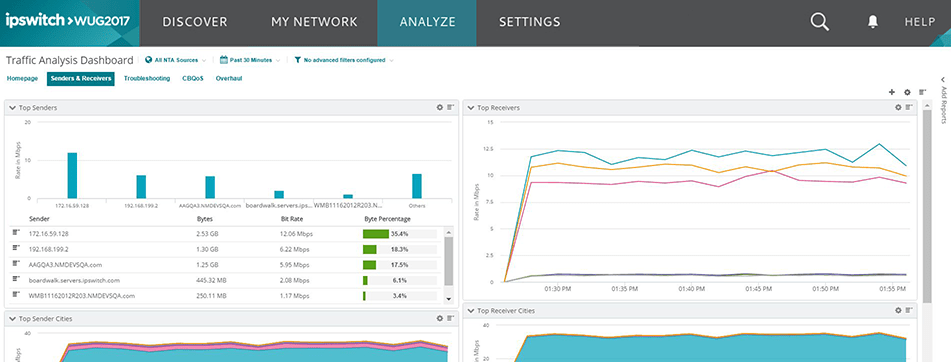Click sender 172.16.59.128 in table
Screen dimensions: 951x362
[49, 233]
